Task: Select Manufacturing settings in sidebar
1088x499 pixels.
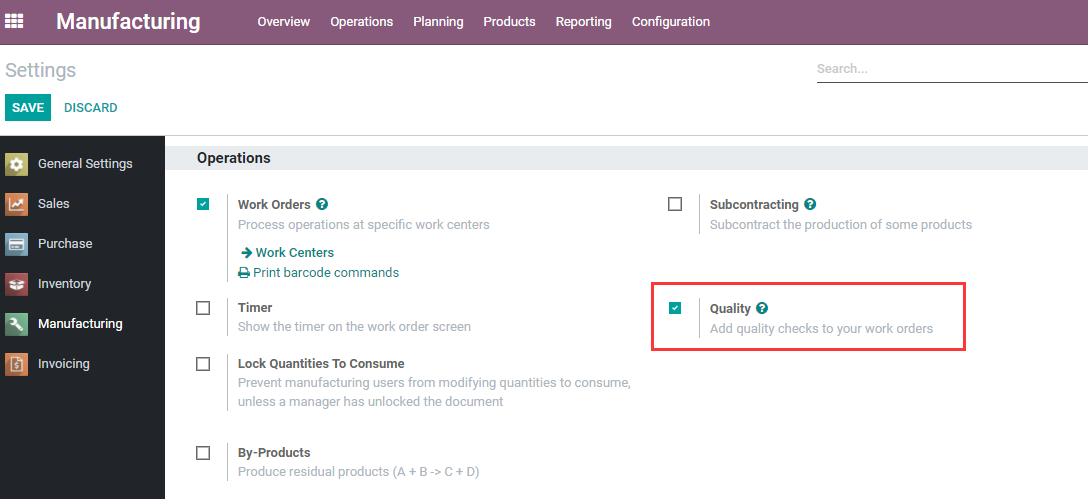Action: pos(80,323)
